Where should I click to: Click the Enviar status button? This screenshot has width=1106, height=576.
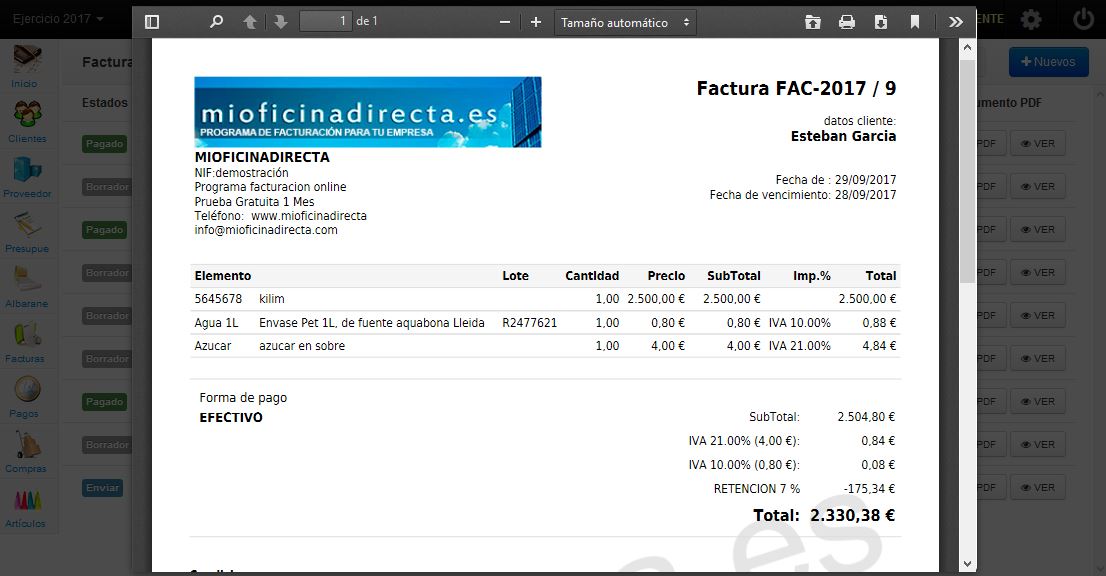tap(103, 488)
